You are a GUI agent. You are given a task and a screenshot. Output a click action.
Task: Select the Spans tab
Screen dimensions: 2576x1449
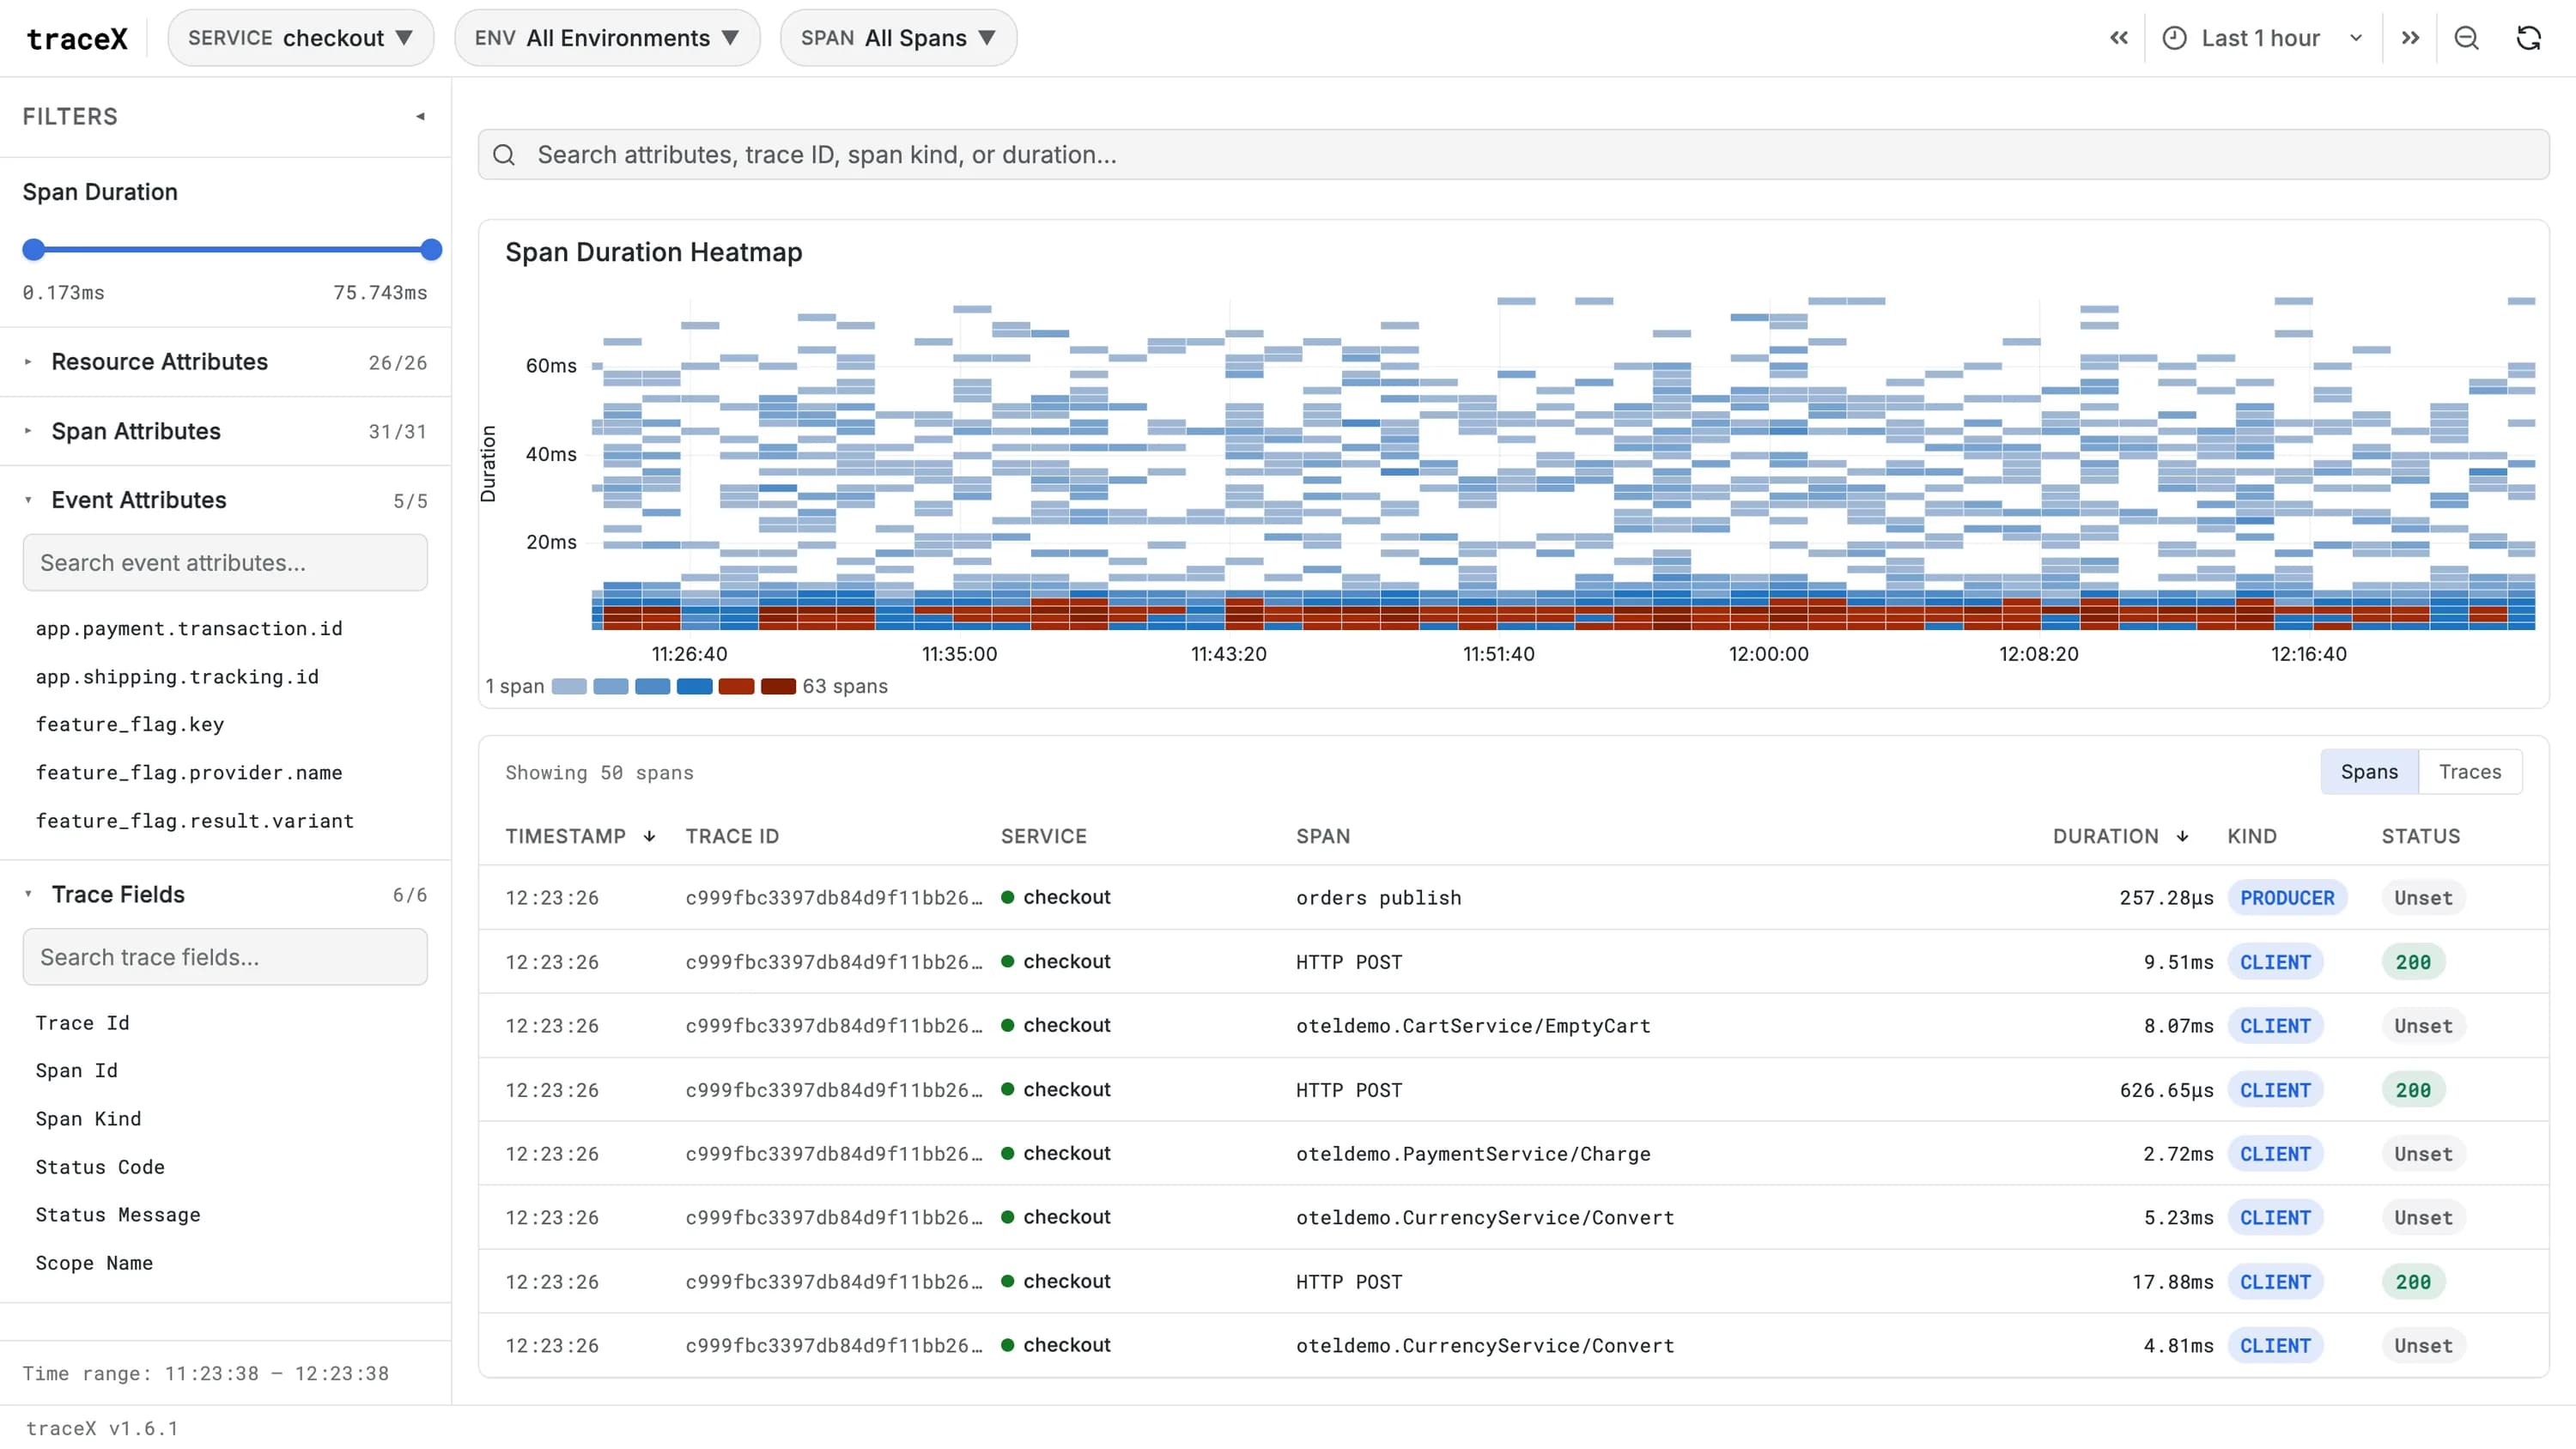coord(2369,772)
